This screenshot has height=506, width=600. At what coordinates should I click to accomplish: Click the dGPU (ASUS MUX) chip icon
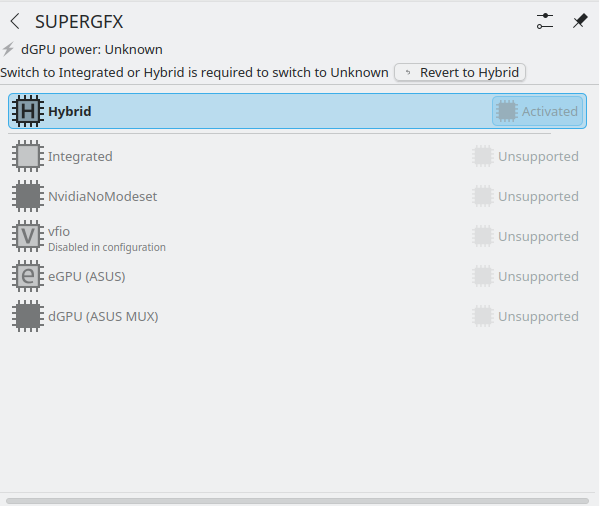point(28,316)
